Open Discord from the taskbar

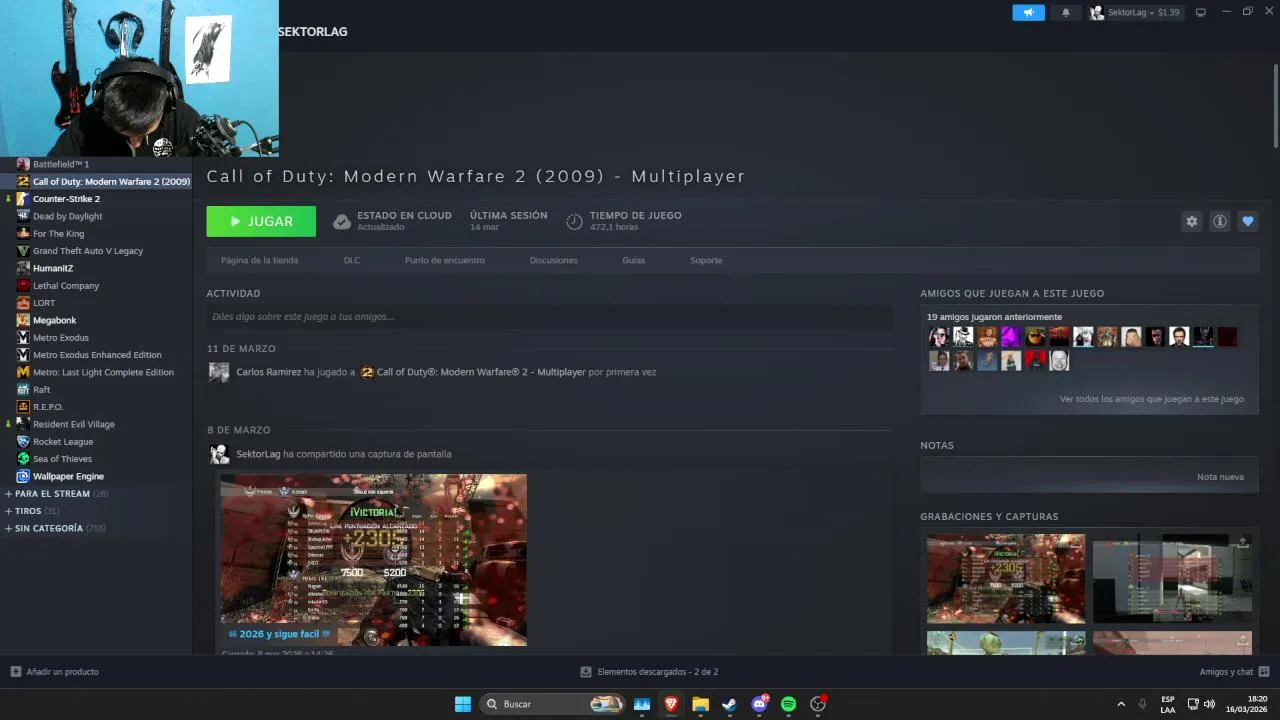coord(759,704)
